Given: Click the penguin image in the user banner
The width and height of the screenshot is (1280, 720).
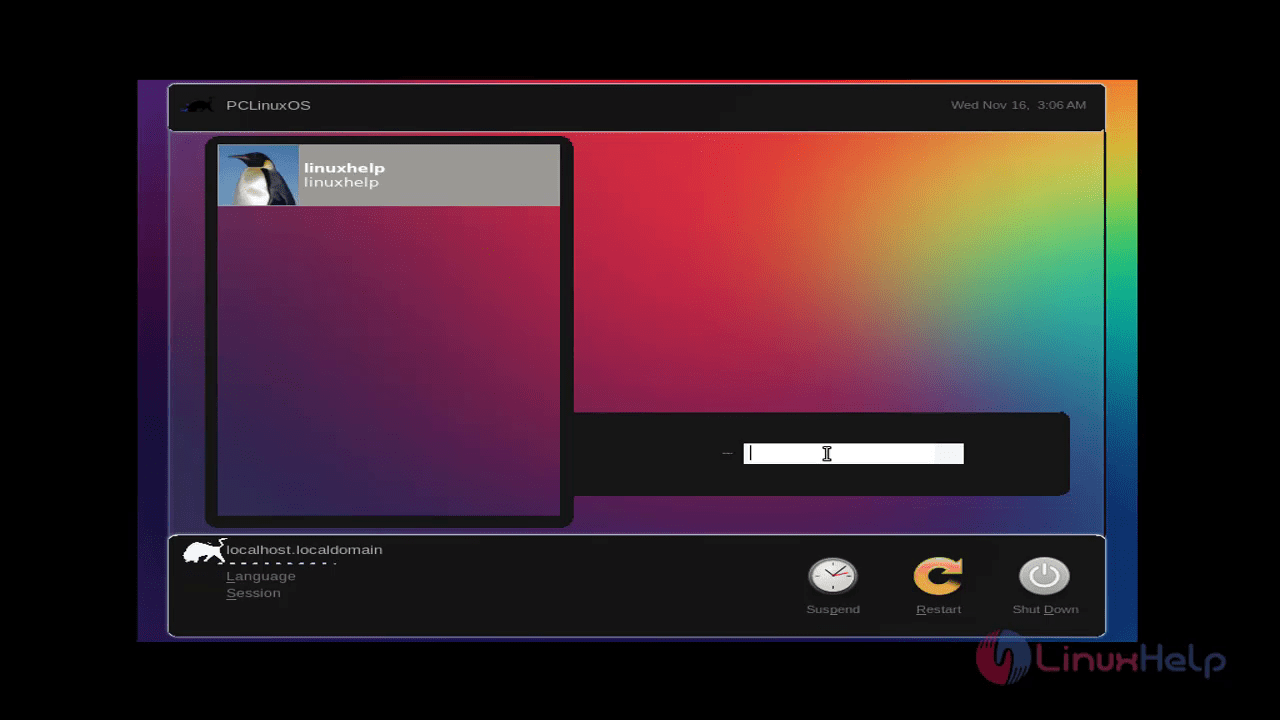Looking at the screenshot, I should [x=257, y=175].
